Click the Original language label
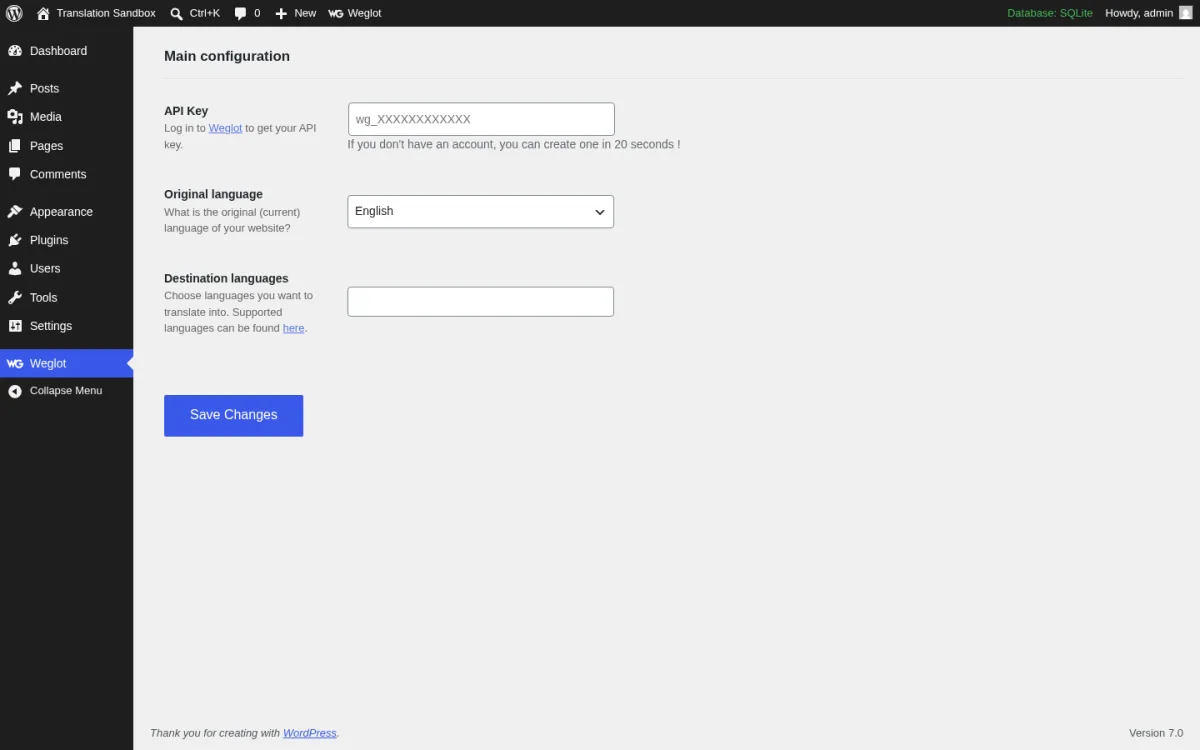The width and height of the screenshot is (1200, 750). [213, 194]
